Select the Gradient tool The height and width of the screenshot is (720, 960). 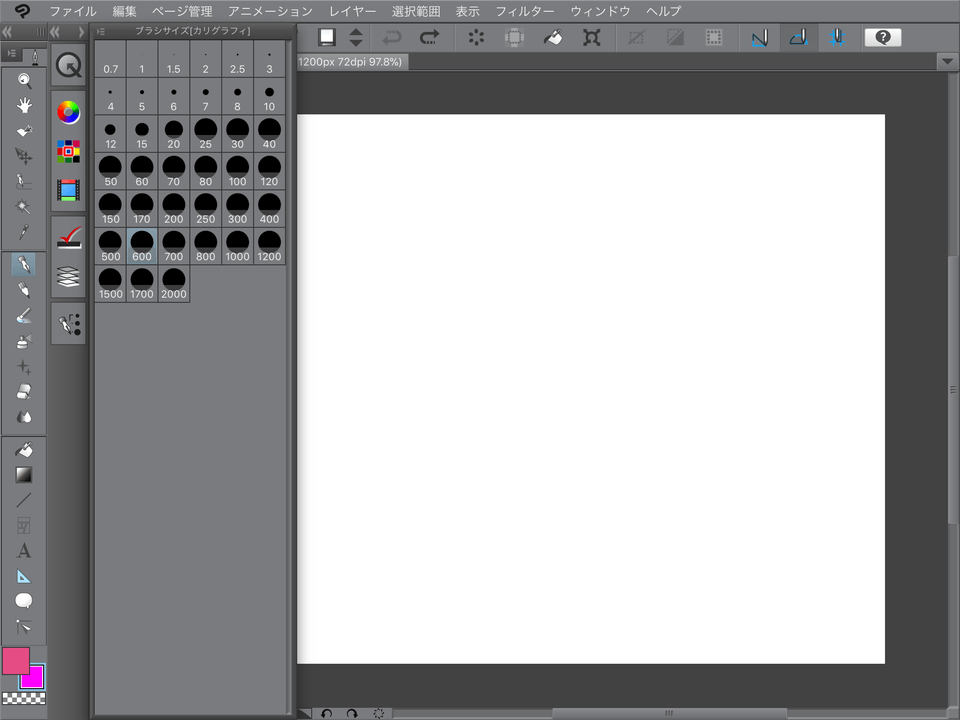pos(24,475)
